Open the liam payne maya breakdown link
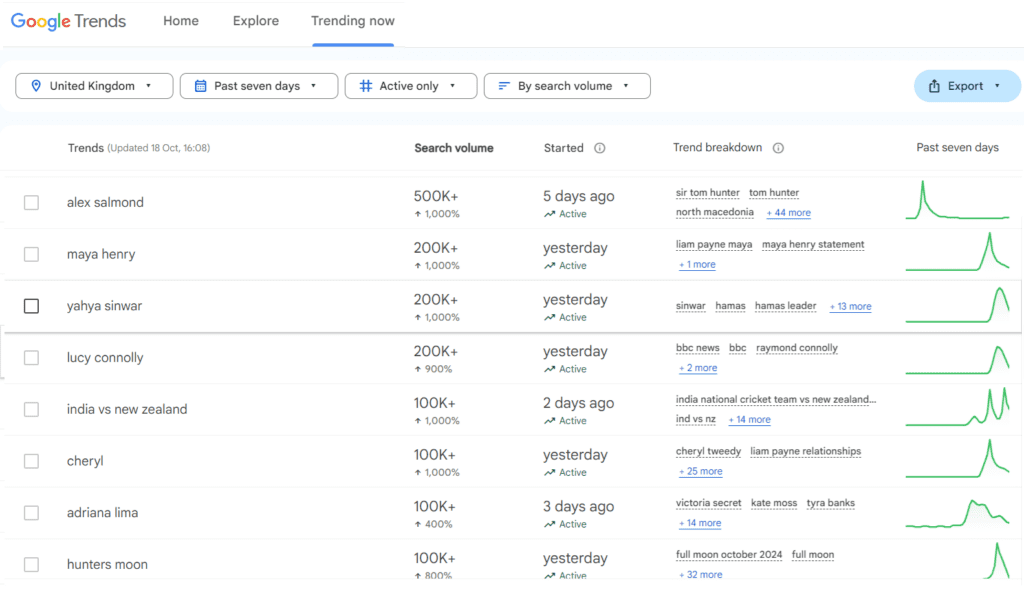The width and height of the screenshot is (1024, 596). tap(714, 244)
